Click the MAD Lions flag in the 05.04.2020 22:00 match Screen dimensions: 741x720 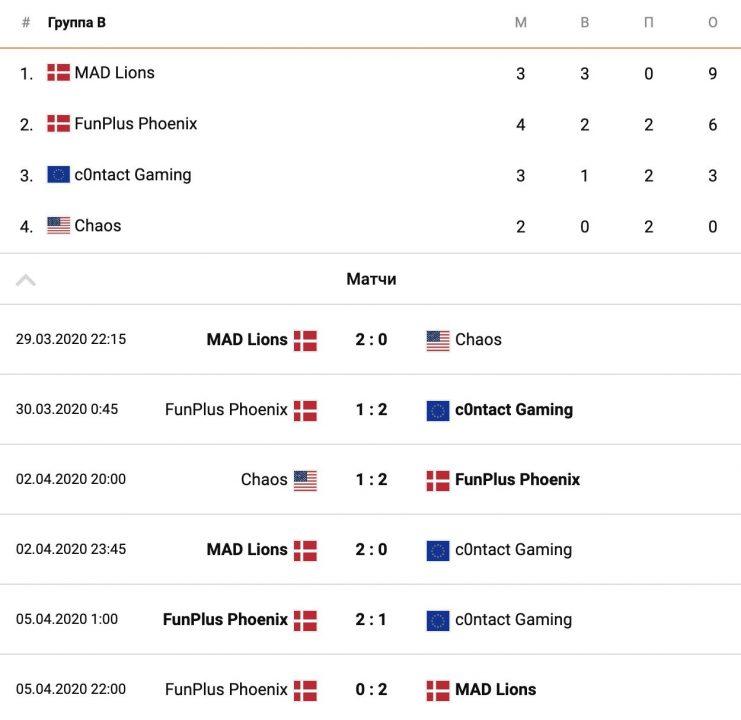438,690
